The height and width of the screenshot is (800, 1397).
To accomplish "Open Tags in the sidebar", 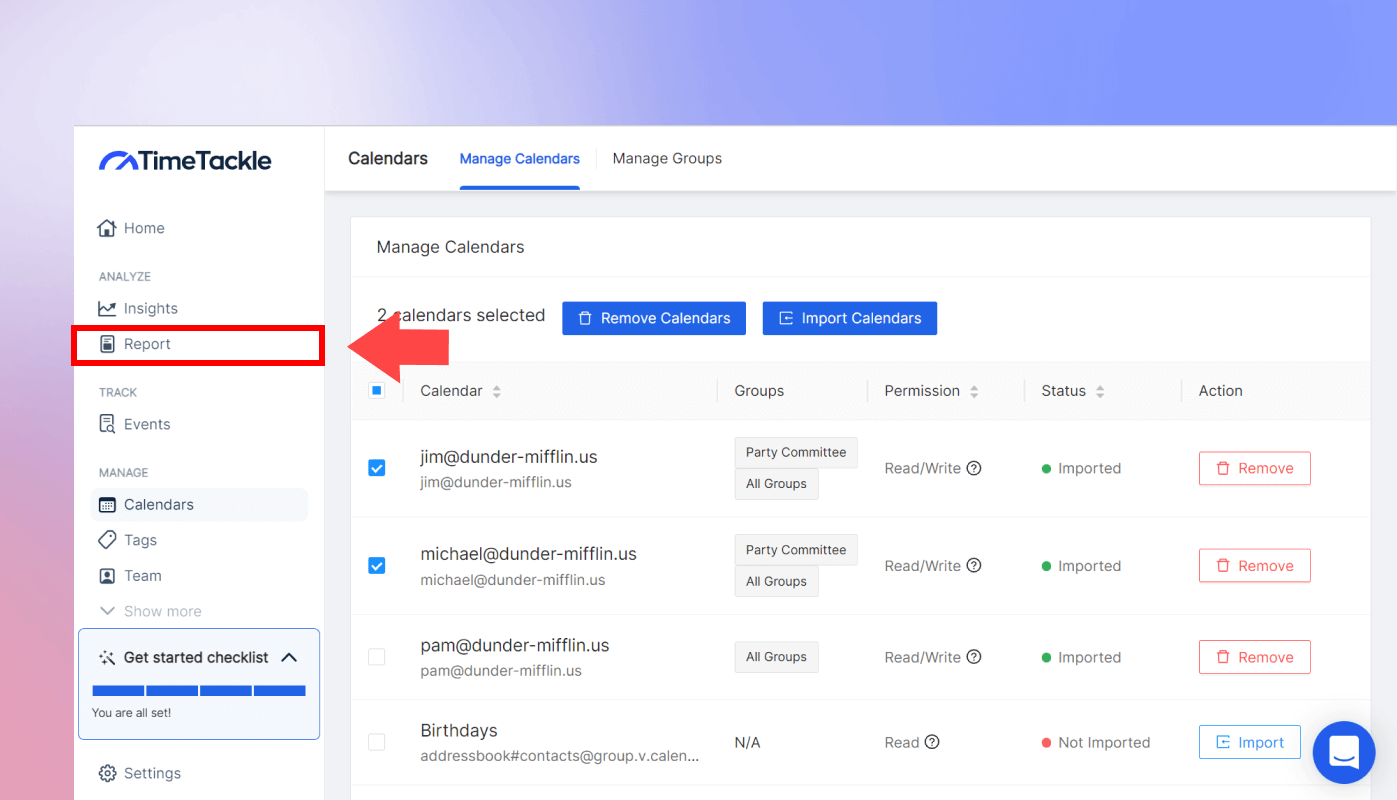I will (127, 540).
